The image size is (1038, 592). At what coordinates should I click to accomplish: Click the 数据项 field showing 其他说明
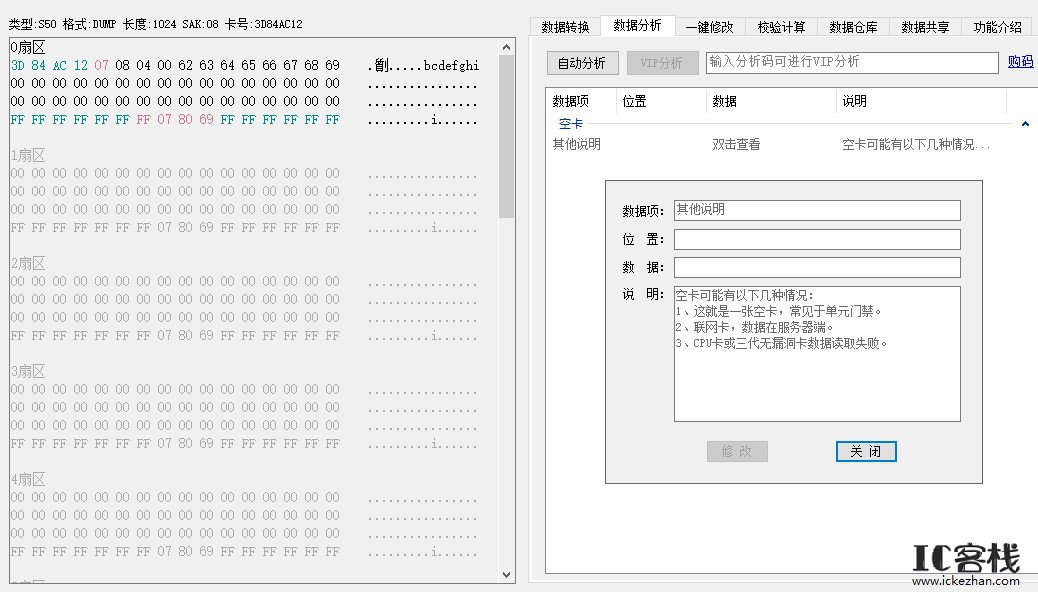[816, 210]
